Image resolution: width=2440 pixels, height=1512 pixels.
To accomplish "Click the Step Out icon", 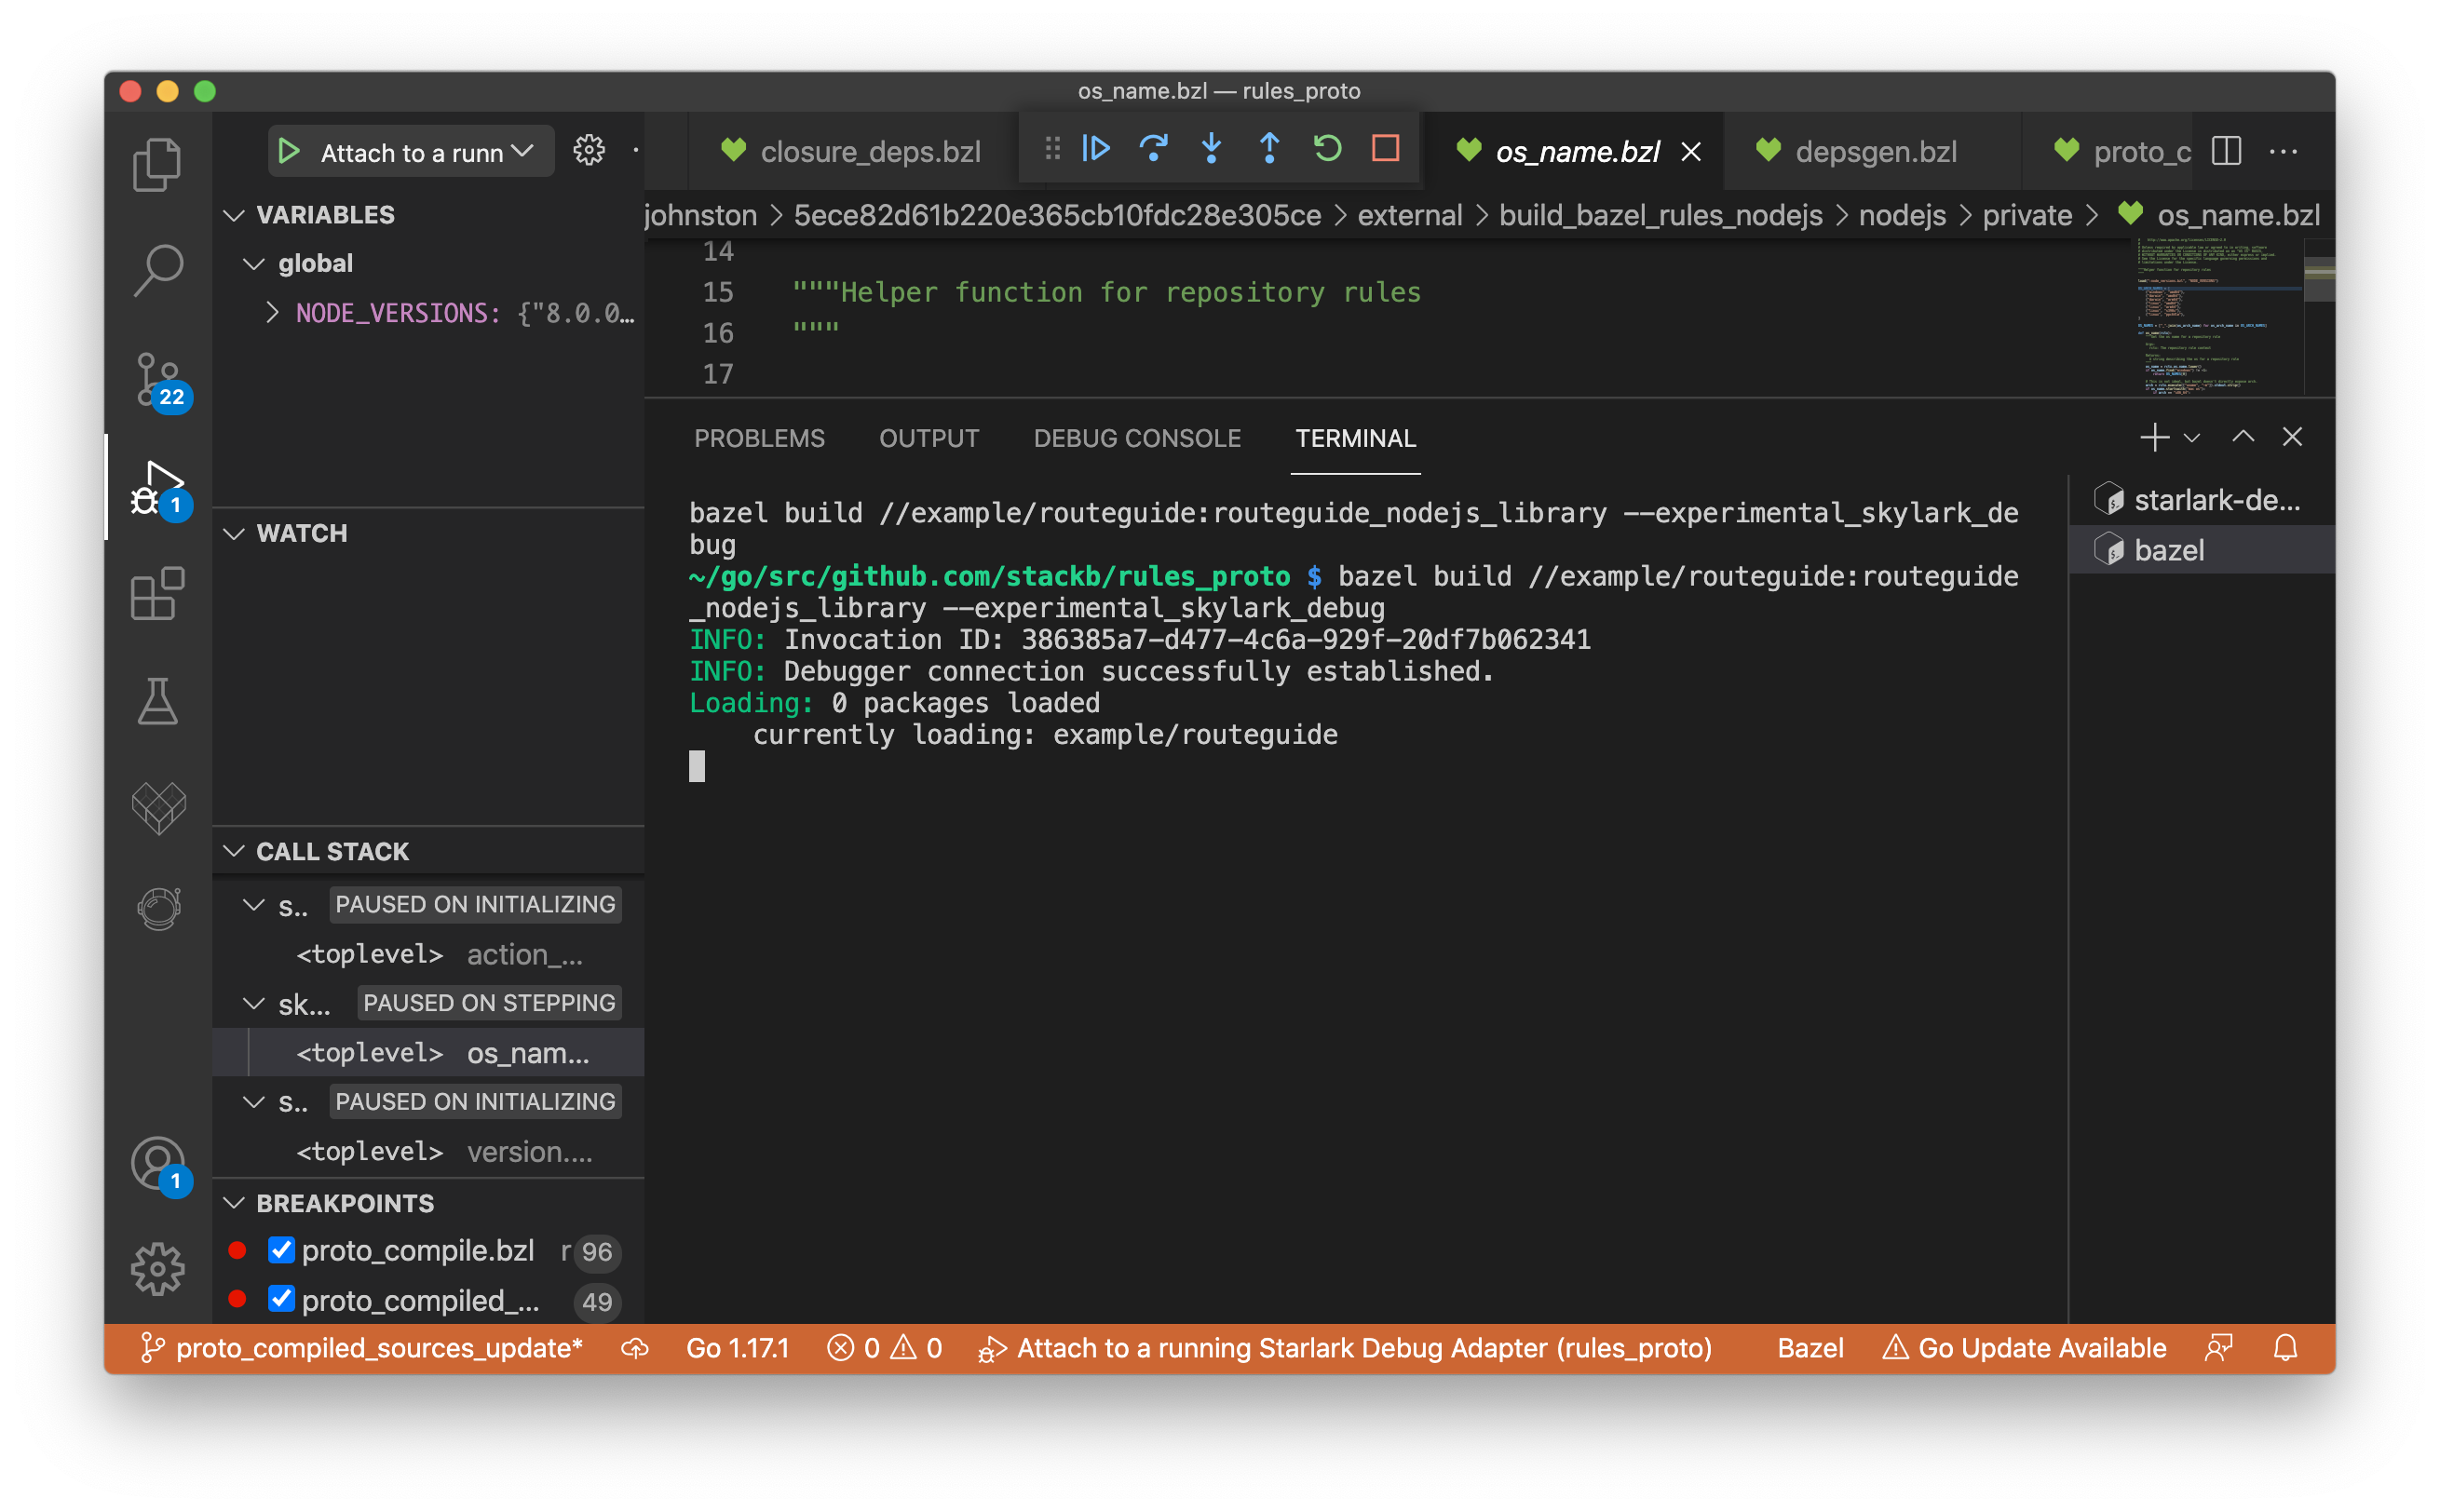I will 1269,148.
